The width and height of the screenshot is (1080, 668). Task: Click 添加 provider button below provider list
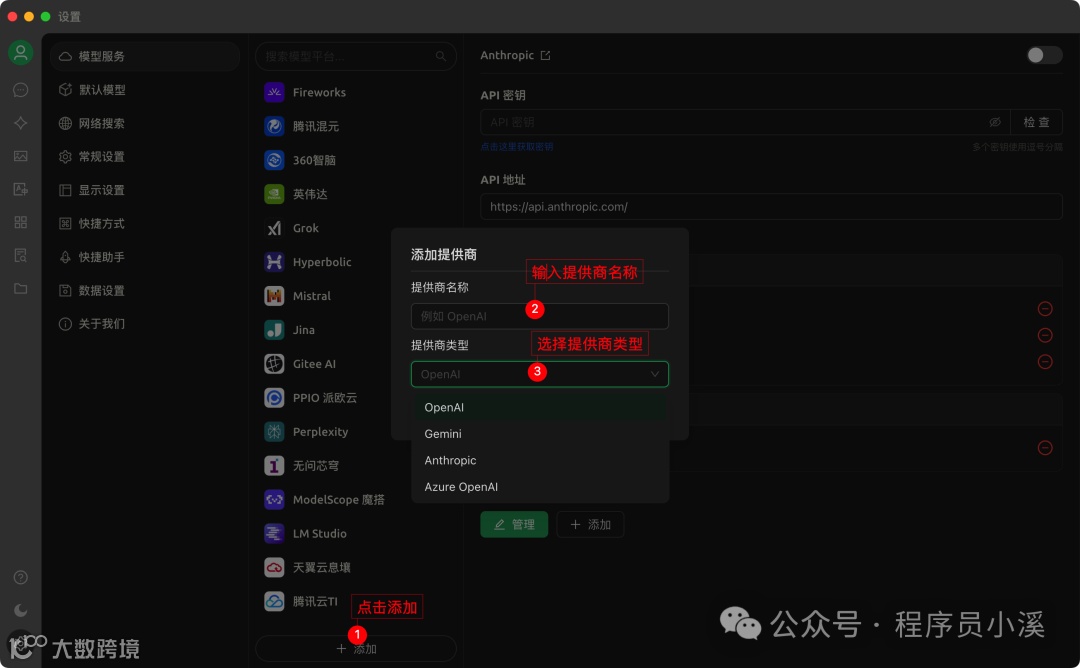click(355, 649)
